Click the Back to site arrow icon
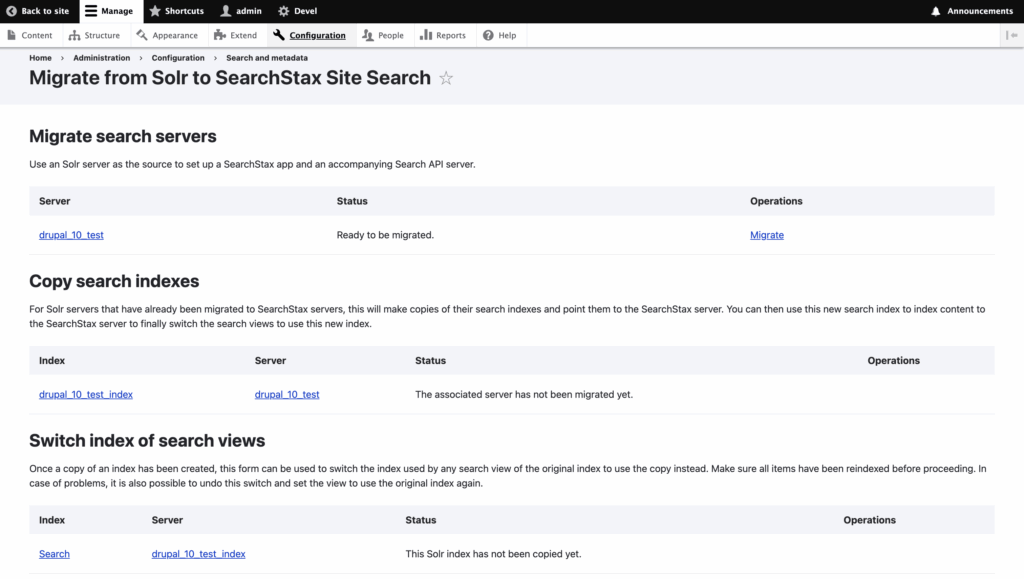Image resolution: width=1024 pixels, height=579 pixels. (11, 11)
